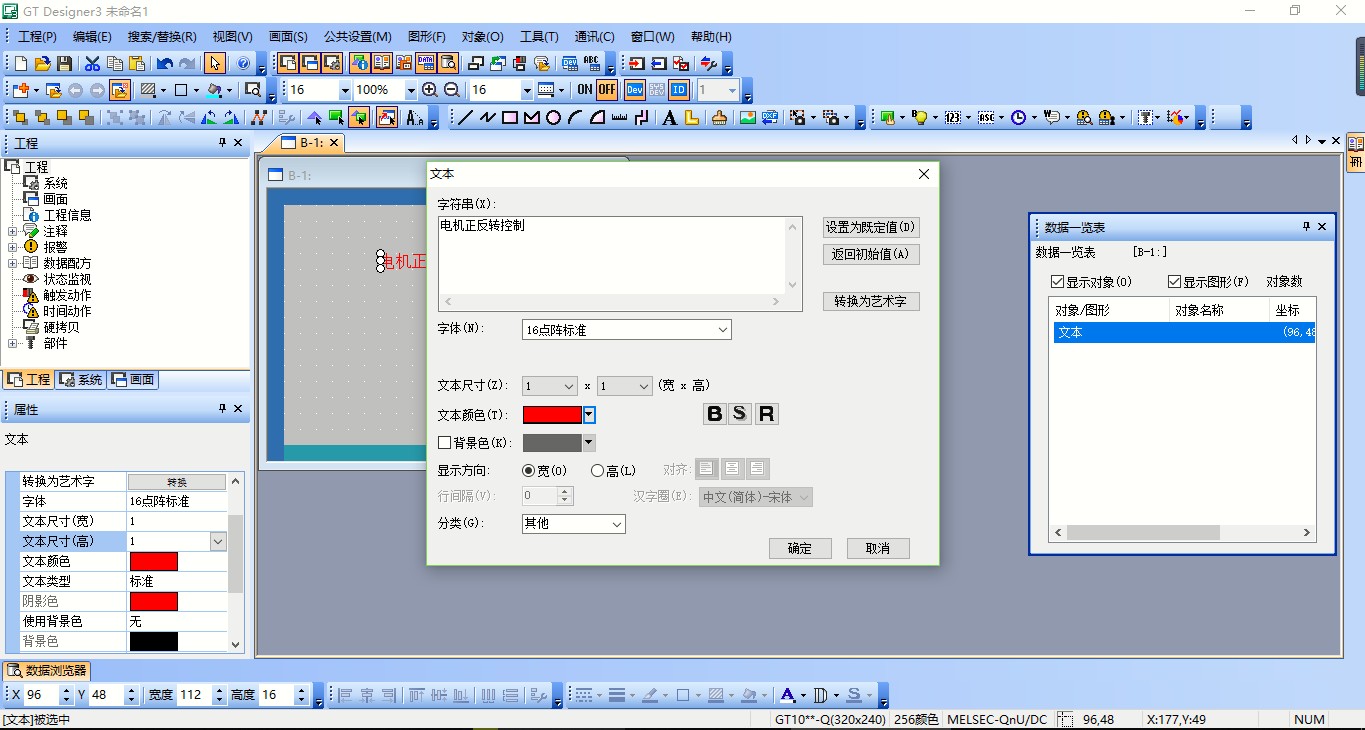Expand the 数据配方 tree node
Image resolution: width=1365 pixels, height=730 pixels.
click(13, 263)
